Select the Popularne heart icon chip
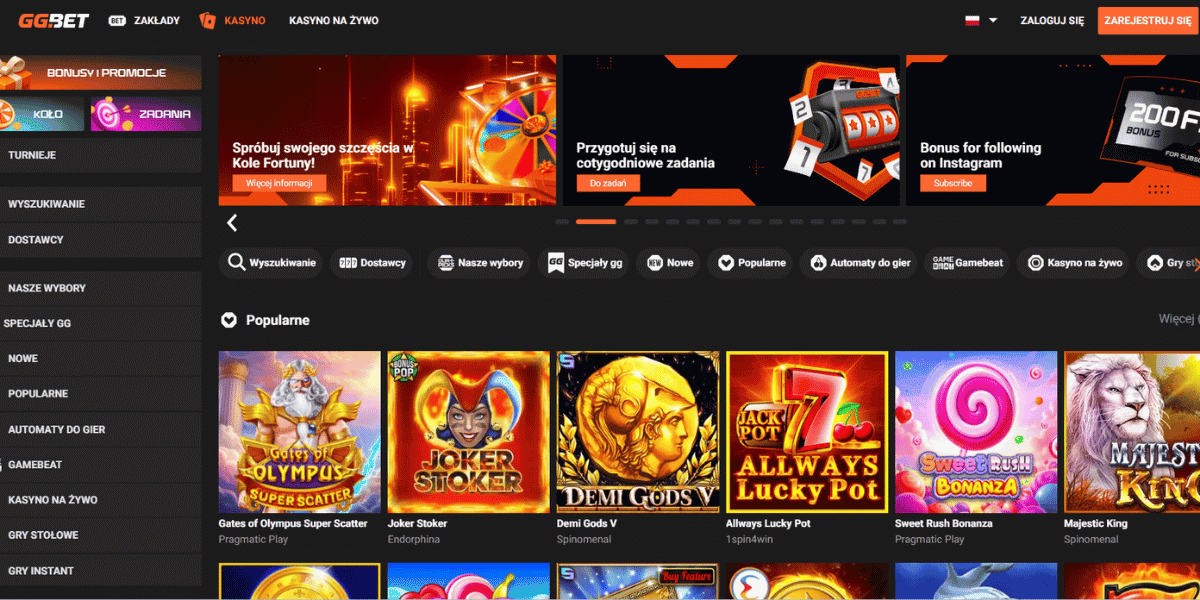 pos(752,263)
